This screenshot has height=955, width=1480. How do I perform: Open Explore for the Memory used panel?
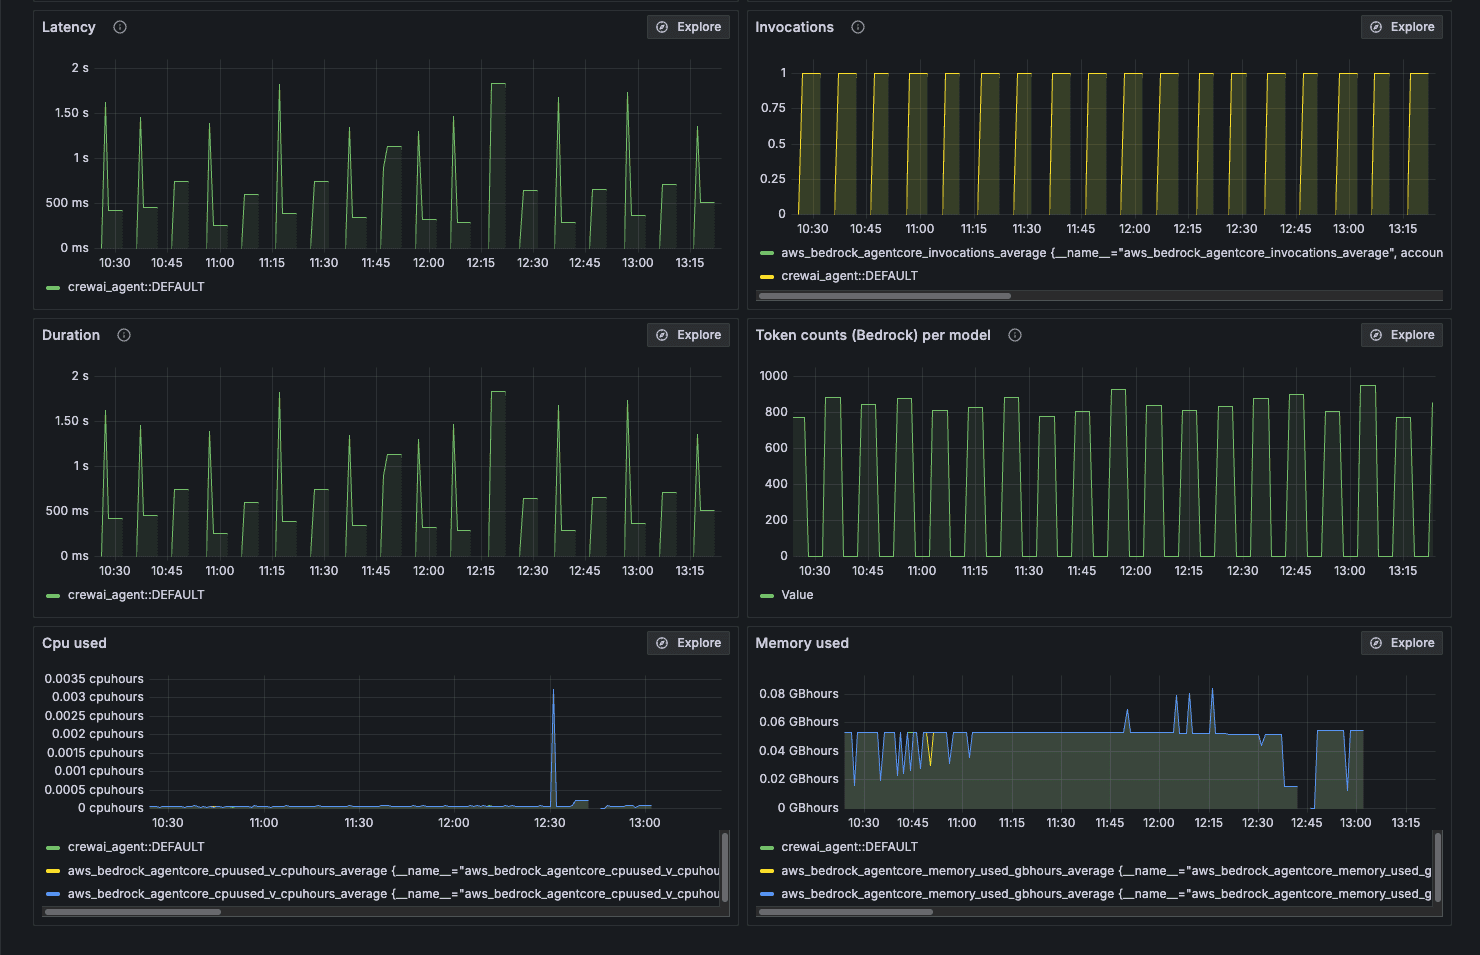(1402, 643)
